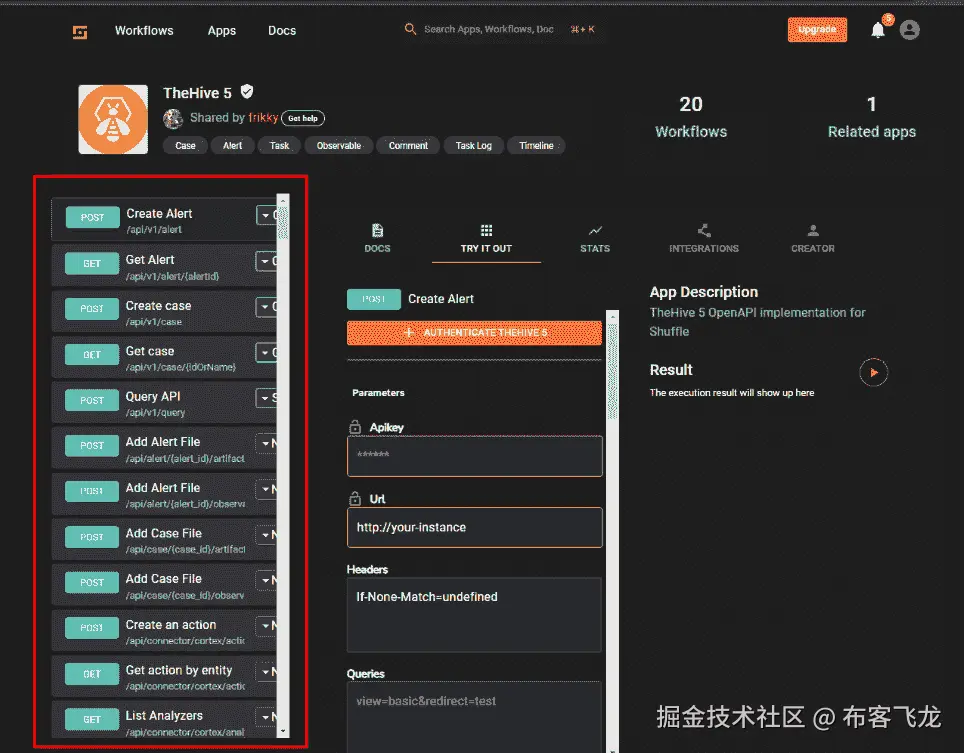Expand dropdown on List Analyzers row
Image resolution: width=964 pixels, height=753 pixels.
pos(266,717)
